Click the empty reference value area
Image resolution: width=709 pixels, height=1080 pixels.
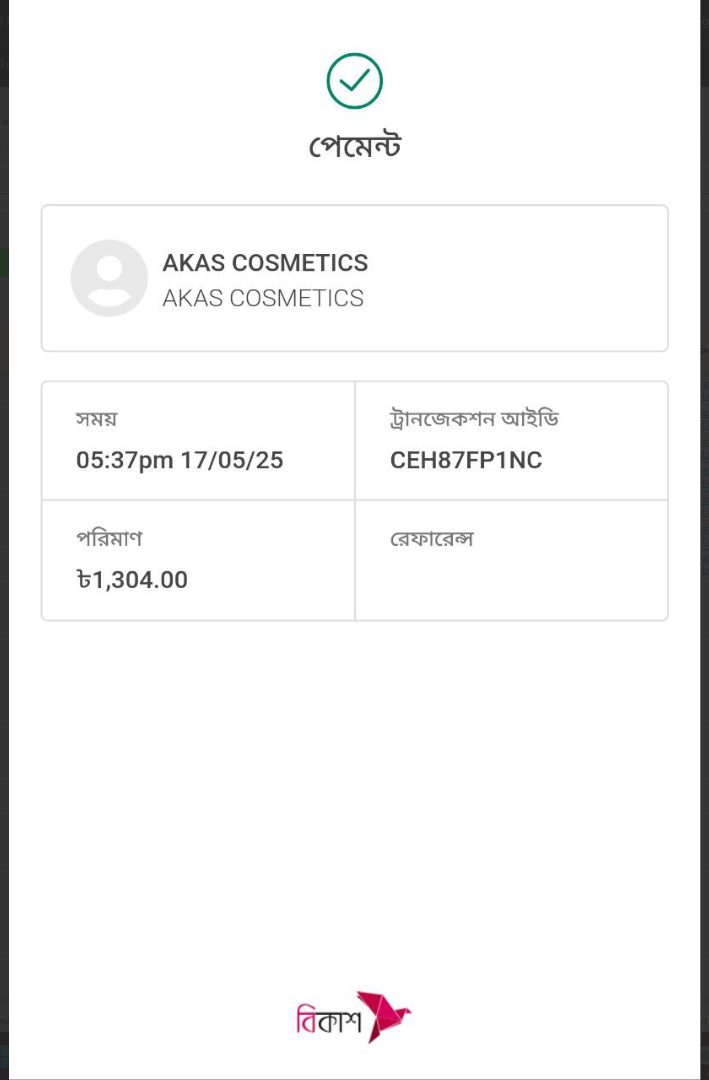click(x=511, y=582)
